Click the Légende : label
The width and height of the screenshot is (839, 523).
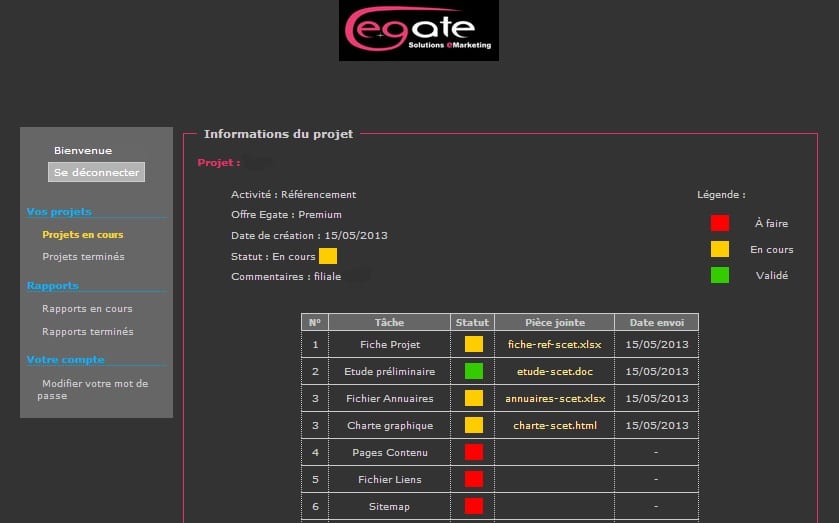point(721,194)
